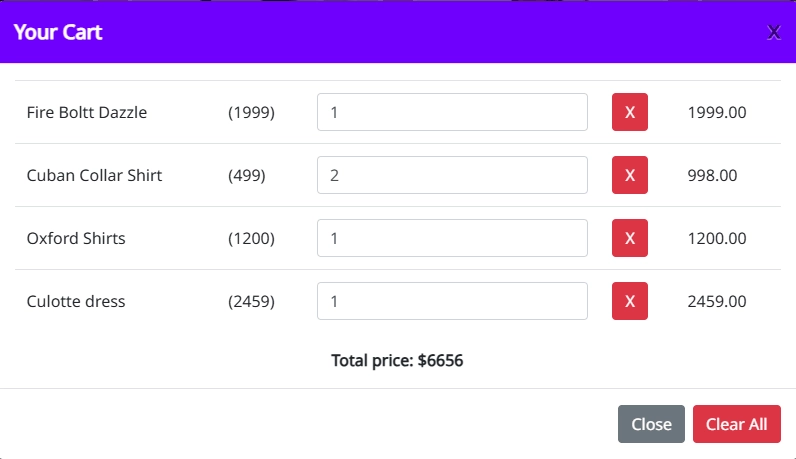Click the Total price text
The height and width of the screenshot is (459, 796).
(x=397, y=360)
